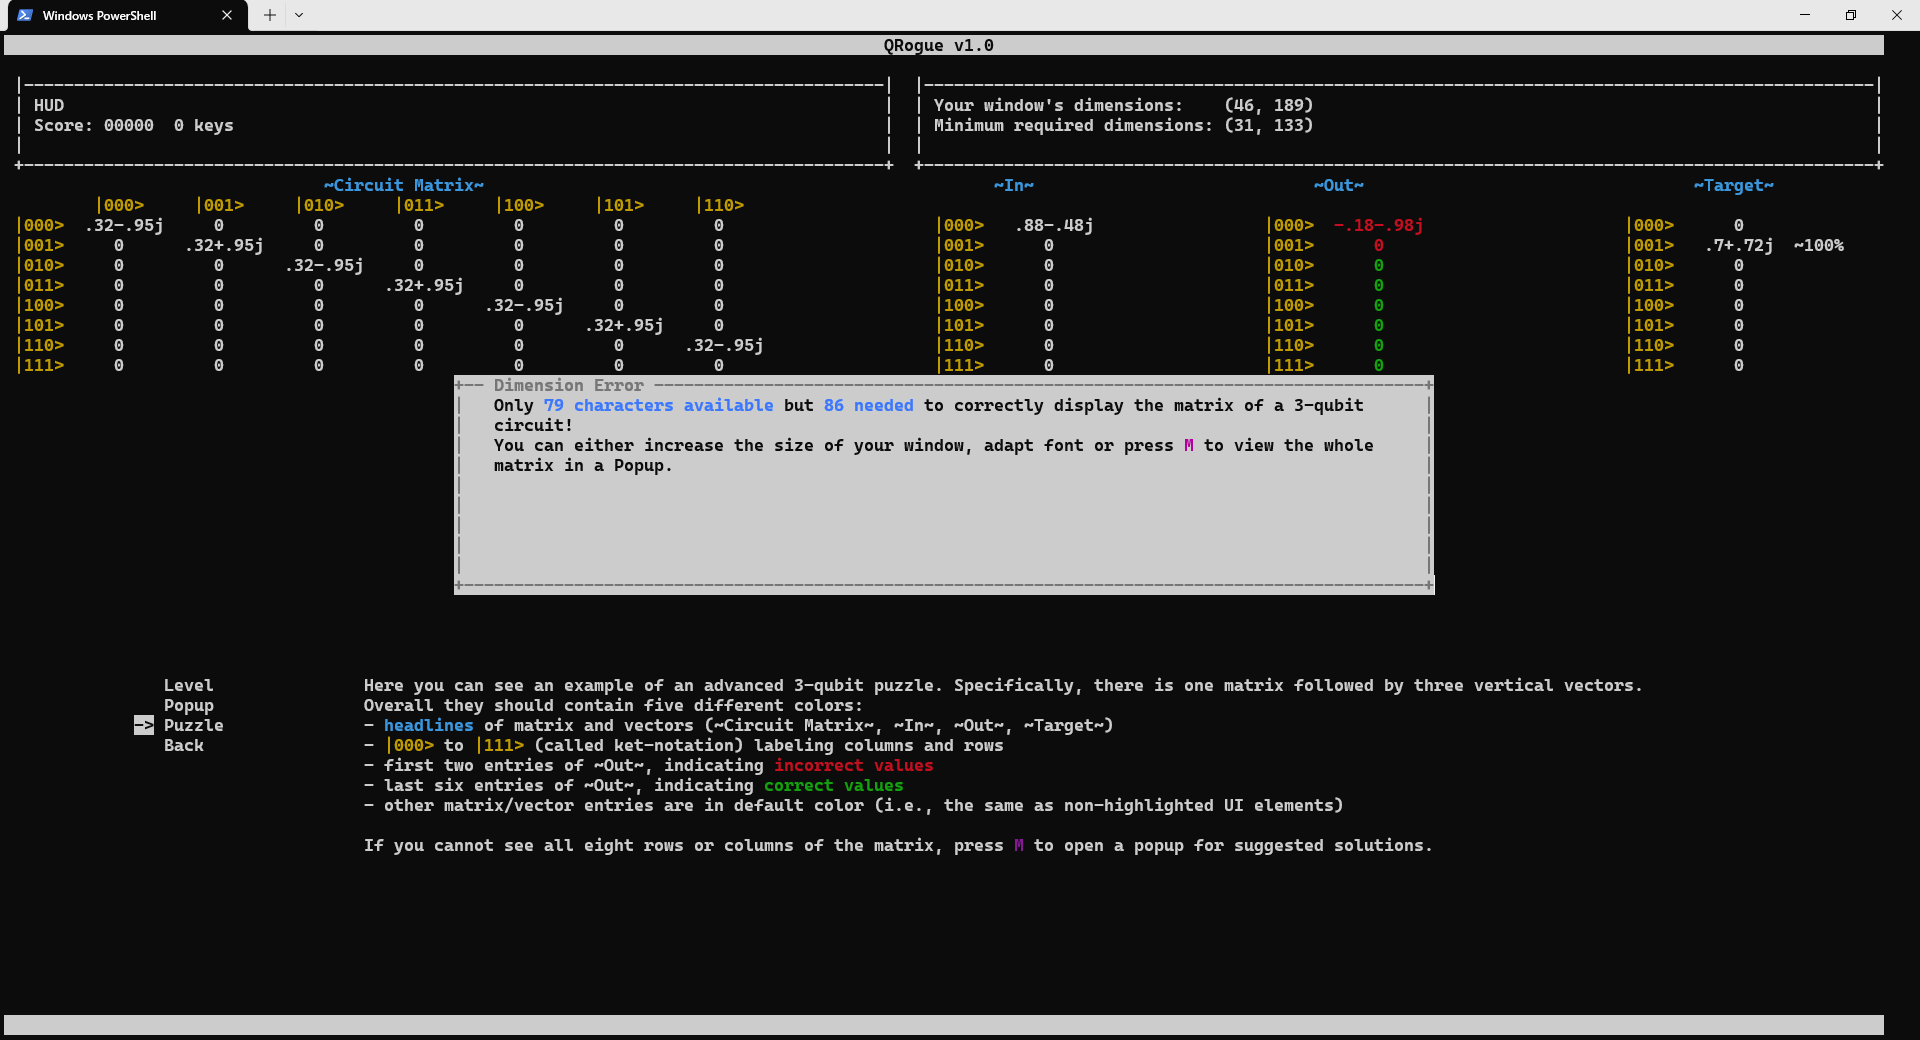The width and height of the screenshot is (1920, 1040).
Task: Open the tab options chevron
Action: [299, 15]
